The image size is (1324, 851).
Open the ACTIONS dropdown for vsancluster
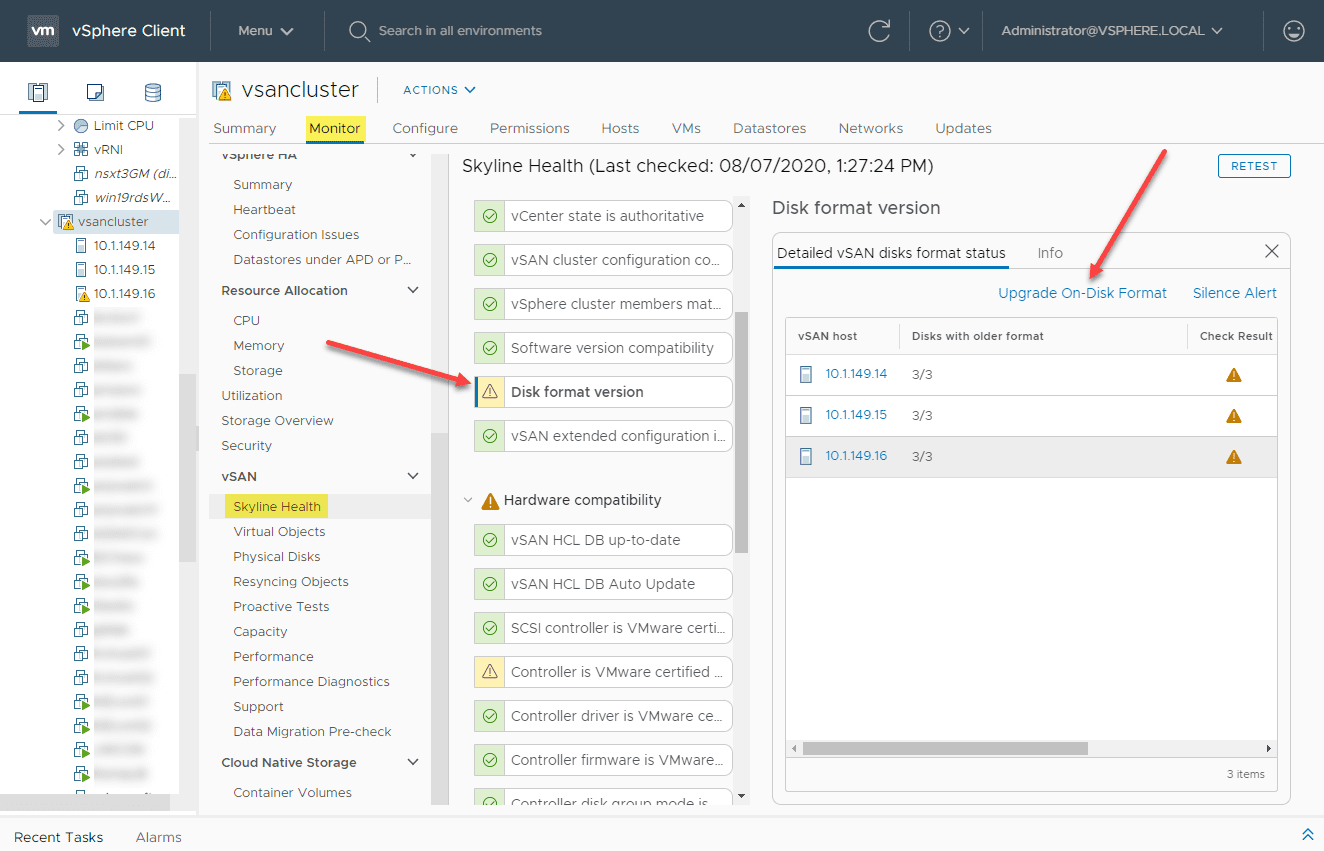(438, 90)
